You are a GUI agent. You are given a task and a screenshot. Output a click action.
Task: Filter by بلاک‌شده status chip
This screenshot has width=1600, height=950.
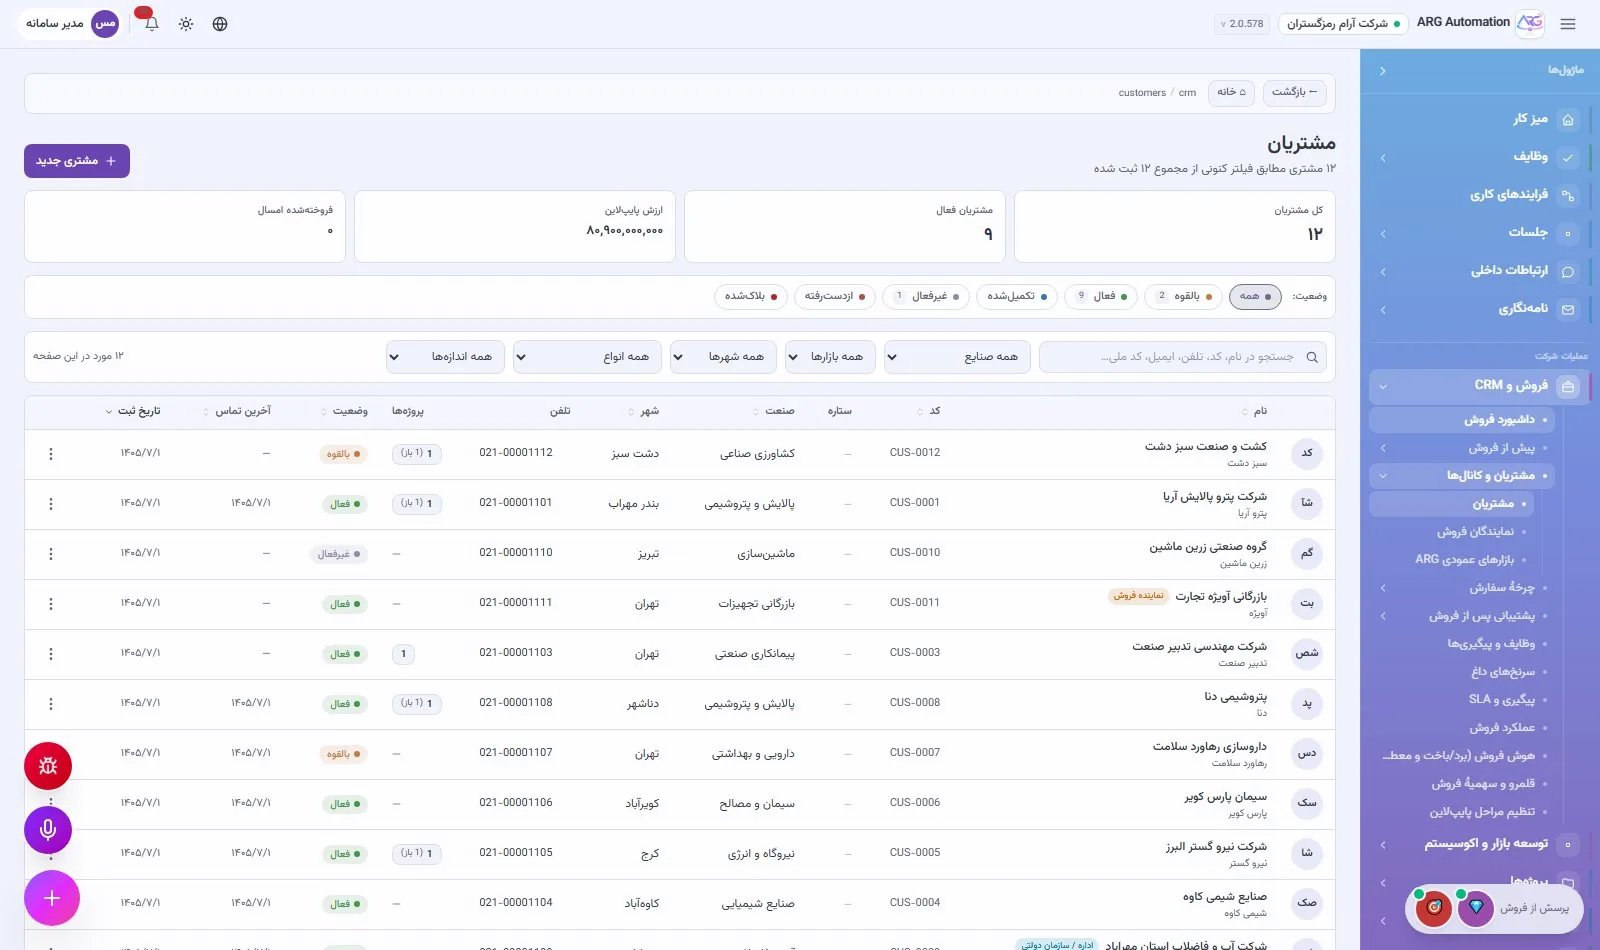point(750,297)
